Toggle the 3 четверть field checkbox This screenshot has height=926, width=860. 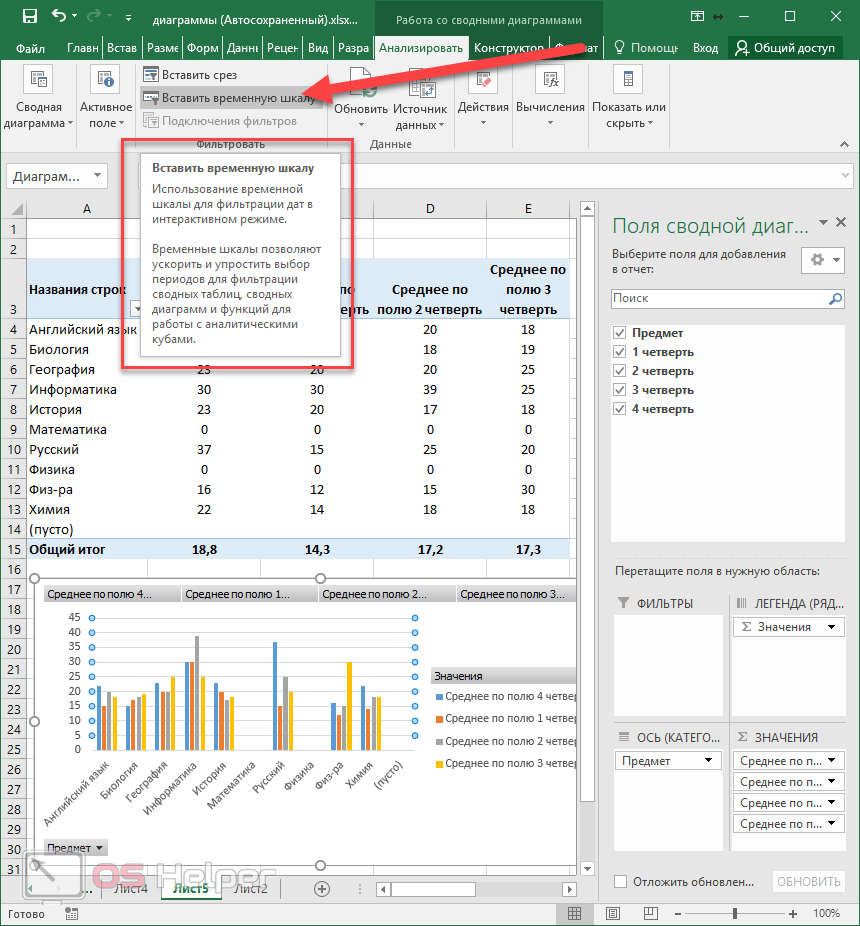(x=620, y=390)
